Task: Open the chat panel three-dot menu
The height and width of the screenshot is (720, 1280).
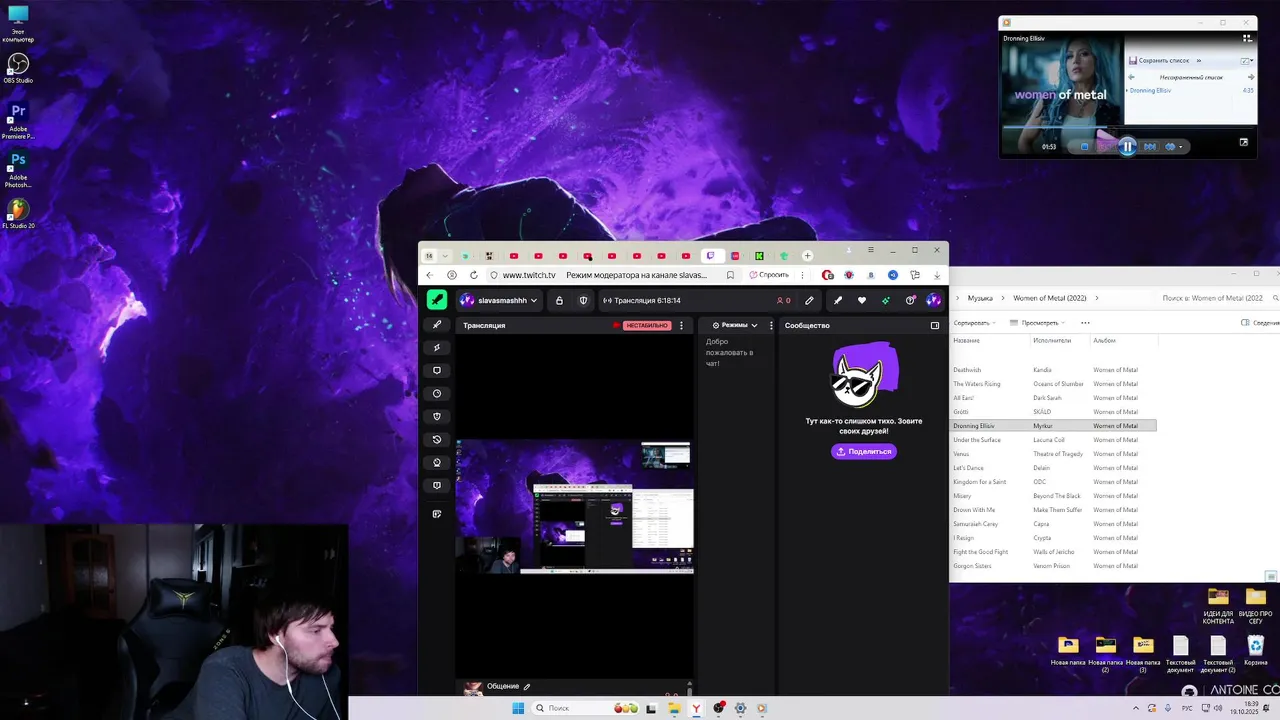Action: (x=771, y=325)
